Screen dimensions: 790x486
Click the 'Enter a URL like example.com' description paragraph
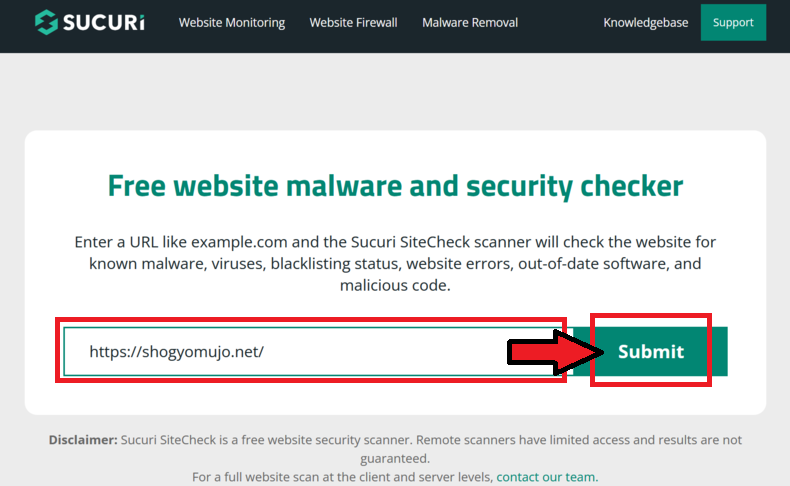point(395,263)
